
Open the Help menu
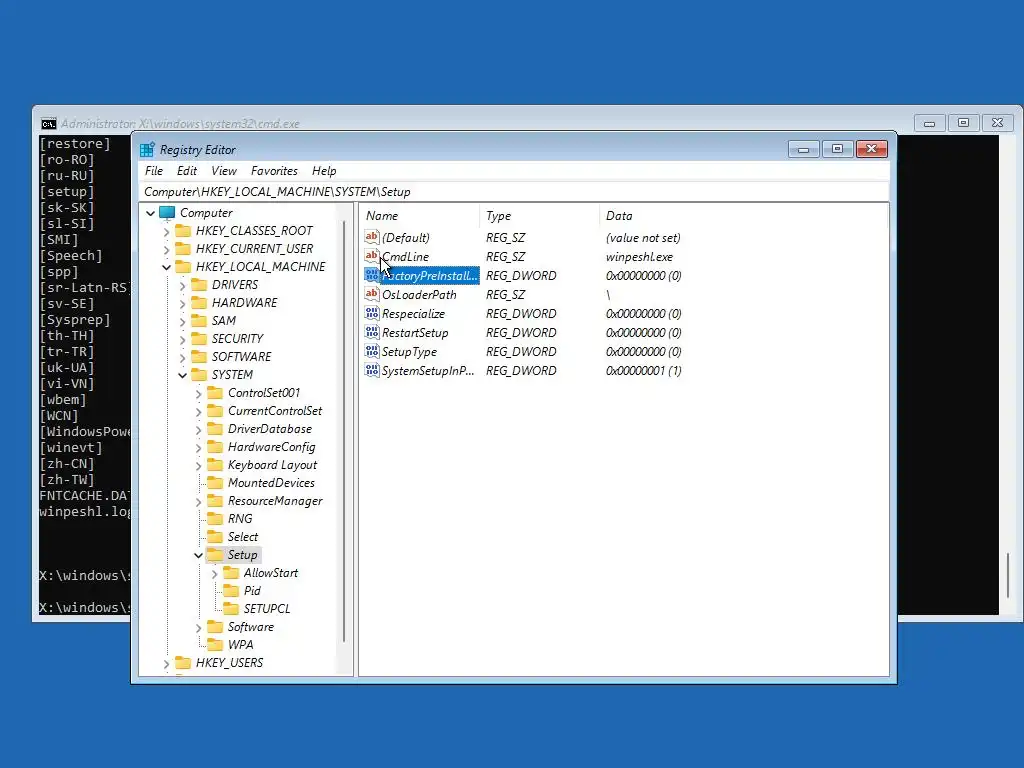click(x=324, y=171)
